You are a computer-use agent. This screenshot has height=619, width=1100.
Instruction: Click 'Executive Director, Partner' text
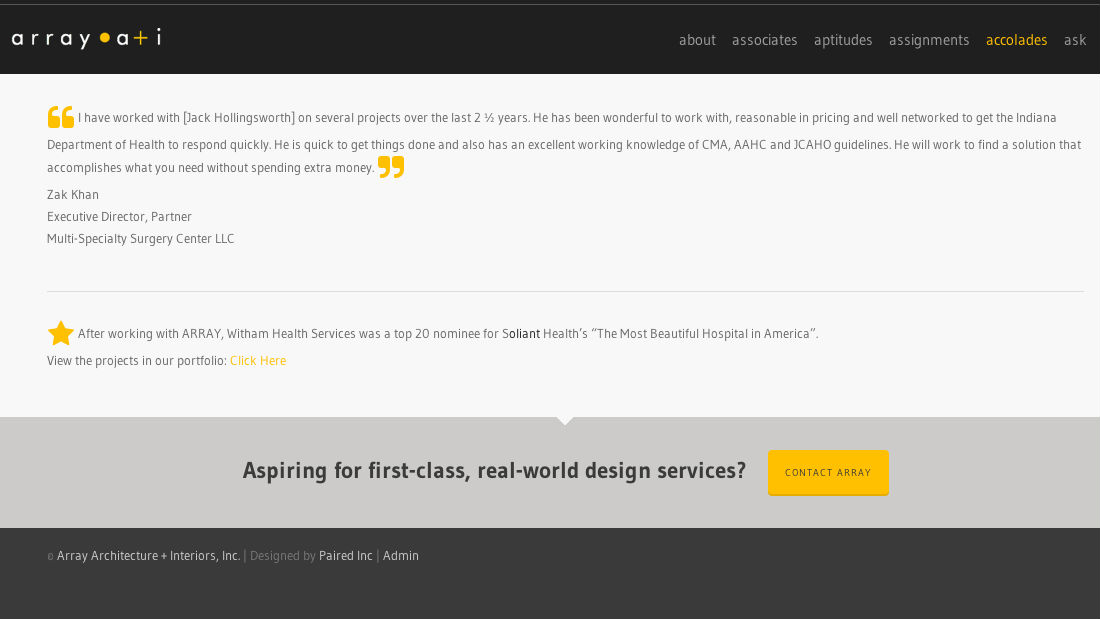click(x=119, y=217)
